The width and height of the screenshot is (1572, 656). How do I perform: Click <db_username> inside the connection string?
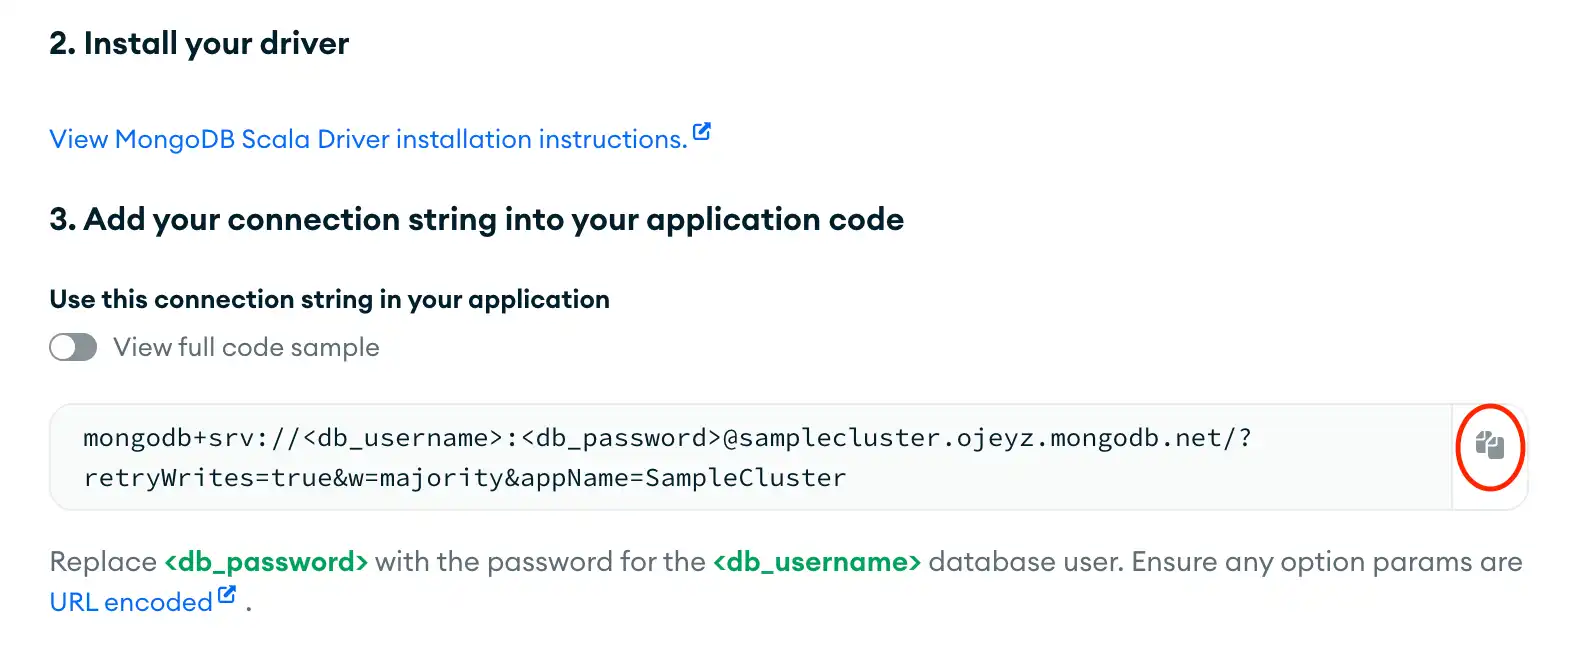point(402,438)
